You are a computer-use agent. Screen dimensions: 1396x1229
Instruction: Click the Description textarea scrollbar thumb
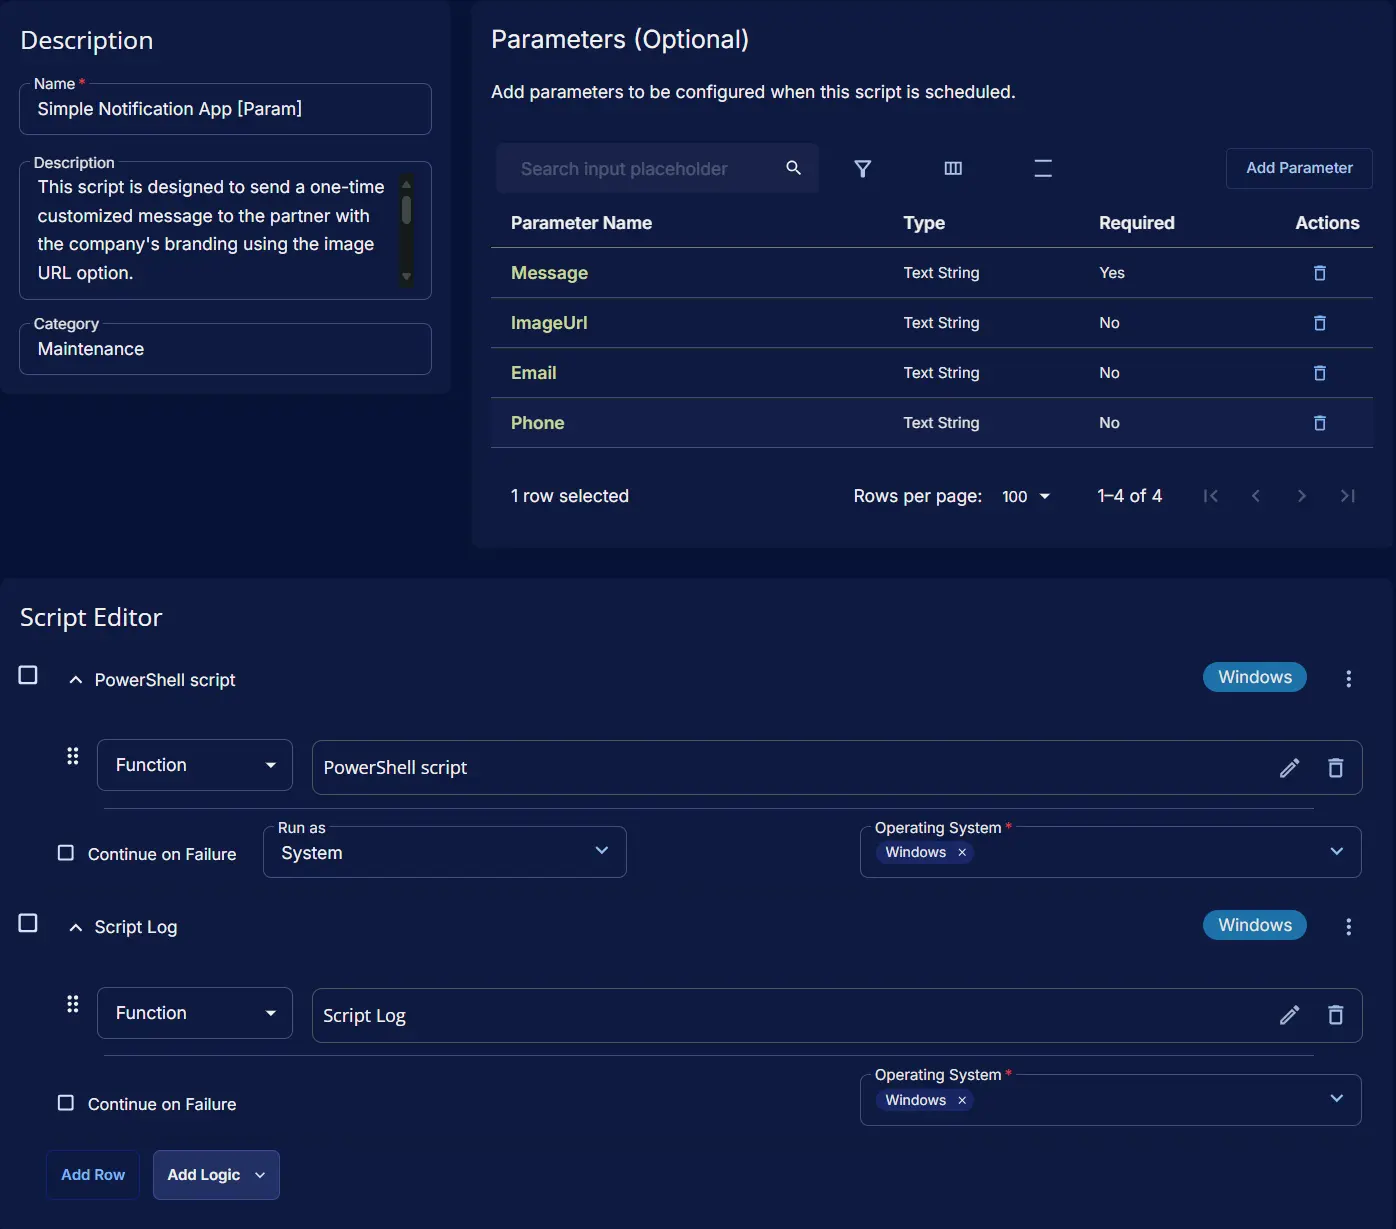(x=406, y=210)
